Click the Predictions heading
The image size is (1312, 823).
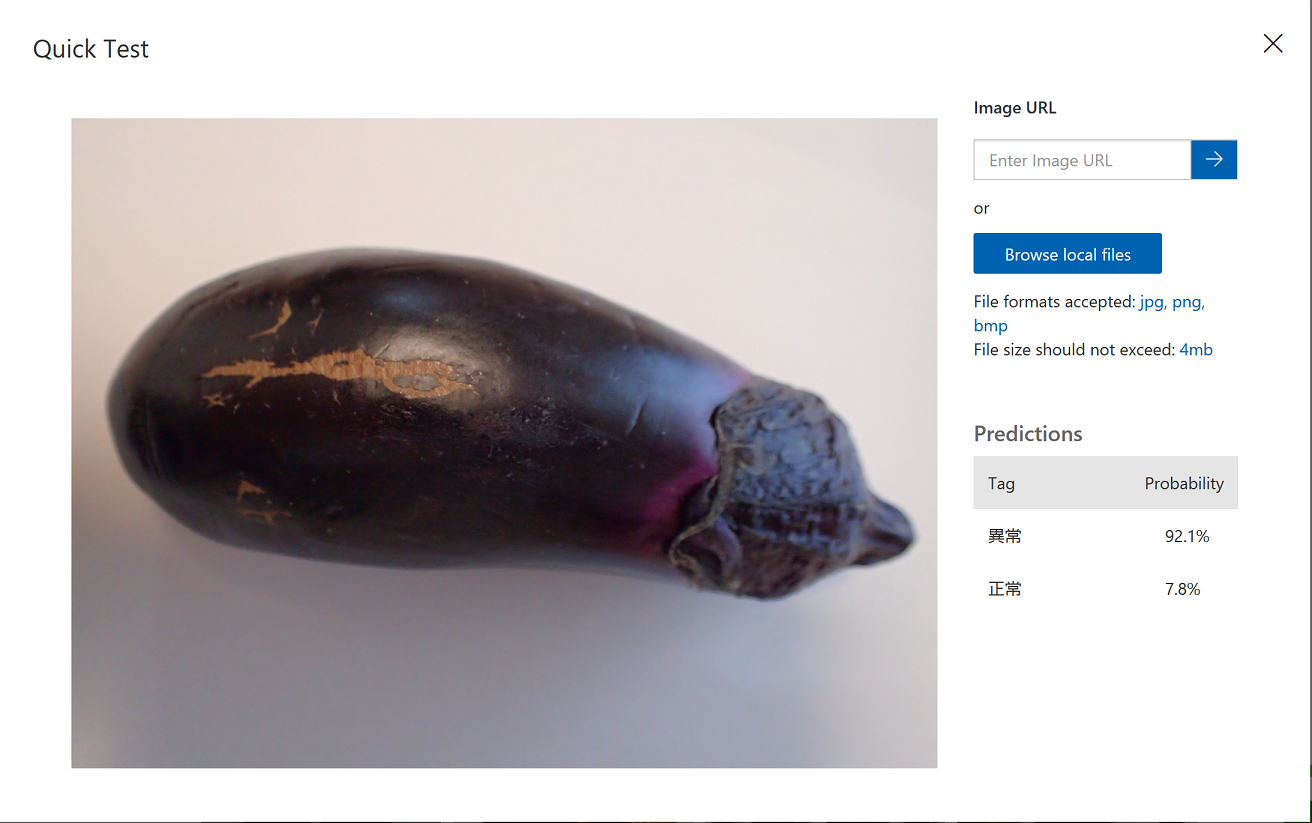pyautogui.click(x=1028, y=433)
